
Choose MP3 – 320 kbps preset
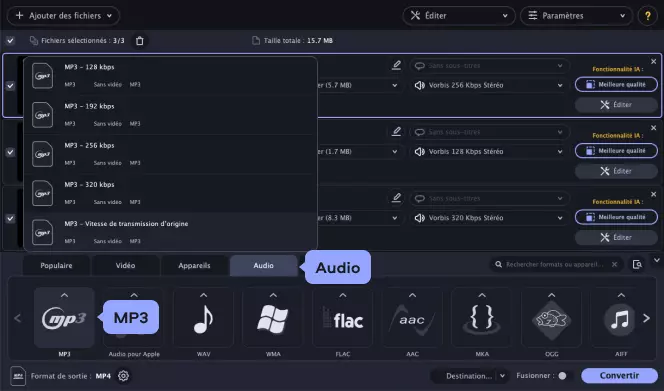pos(171,193)
